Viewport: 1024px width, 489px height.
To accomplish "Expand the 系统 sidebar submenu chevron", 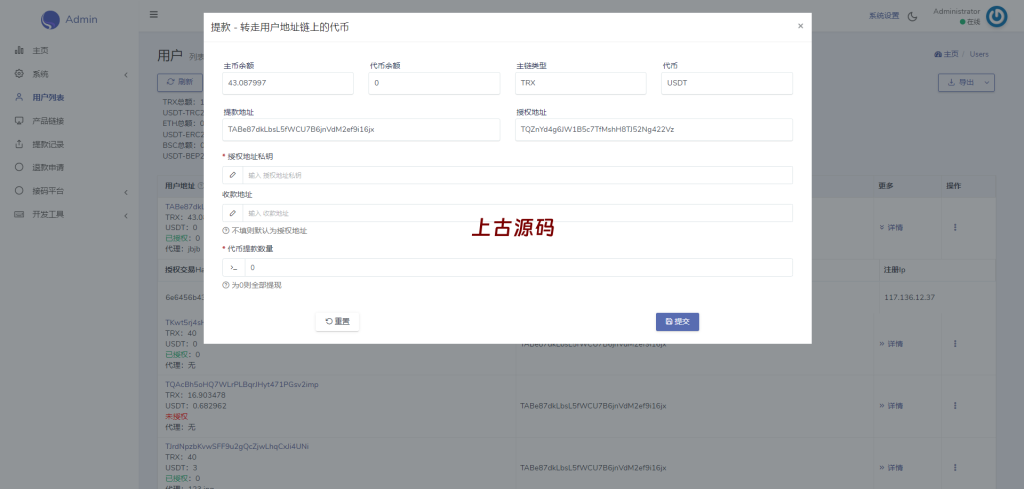I will click(125, 75).
